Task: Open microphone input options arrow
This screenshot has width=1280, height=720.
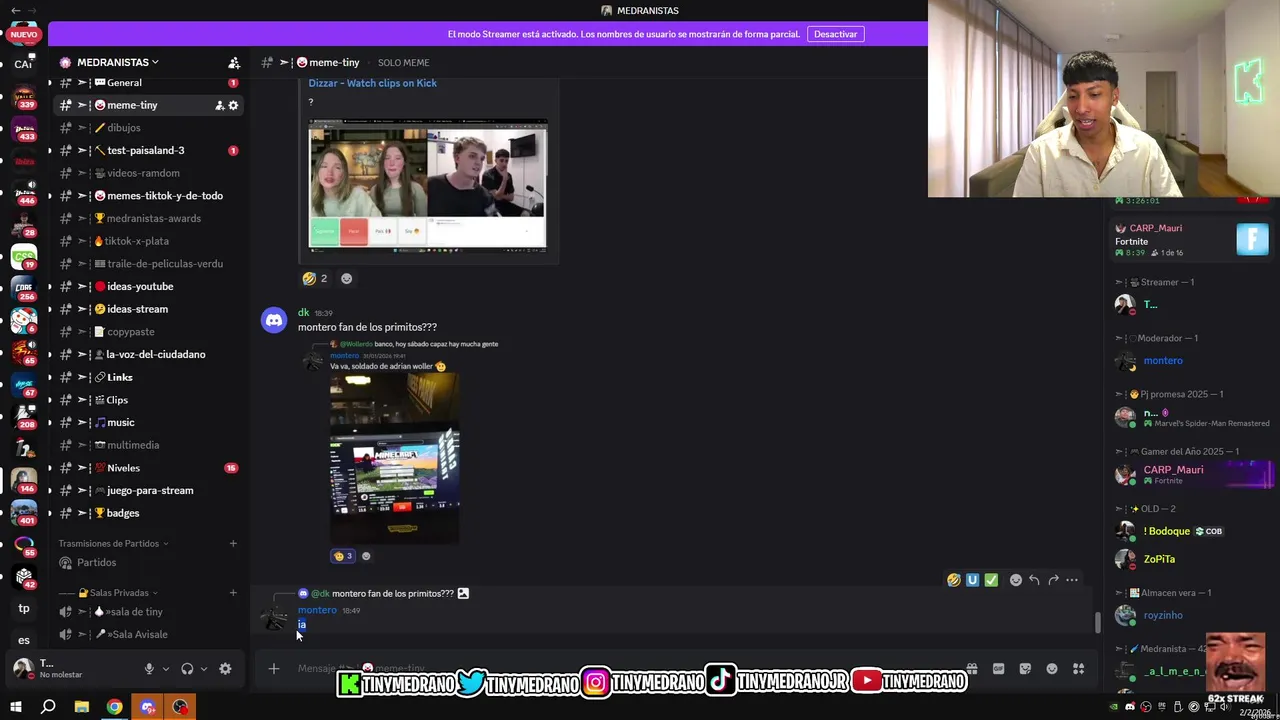Action: tap(166, 669)
